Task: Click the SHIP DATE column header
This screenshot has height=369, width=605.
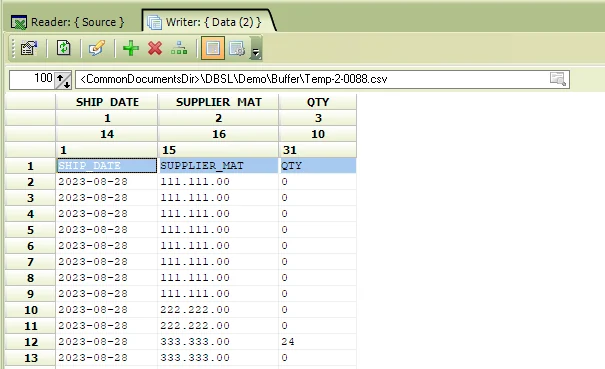Action: (107, 102)
